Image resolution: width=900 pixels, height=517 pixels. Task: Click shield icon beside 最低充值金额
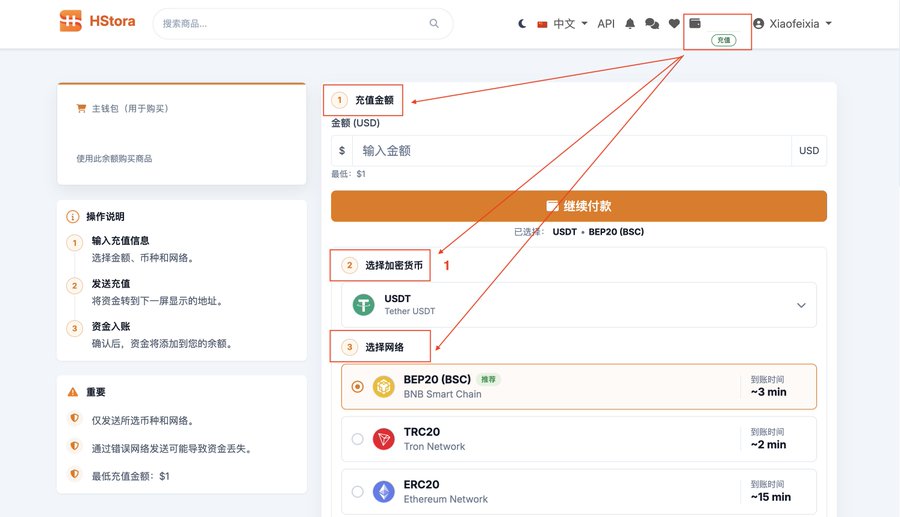coord(74,474)
